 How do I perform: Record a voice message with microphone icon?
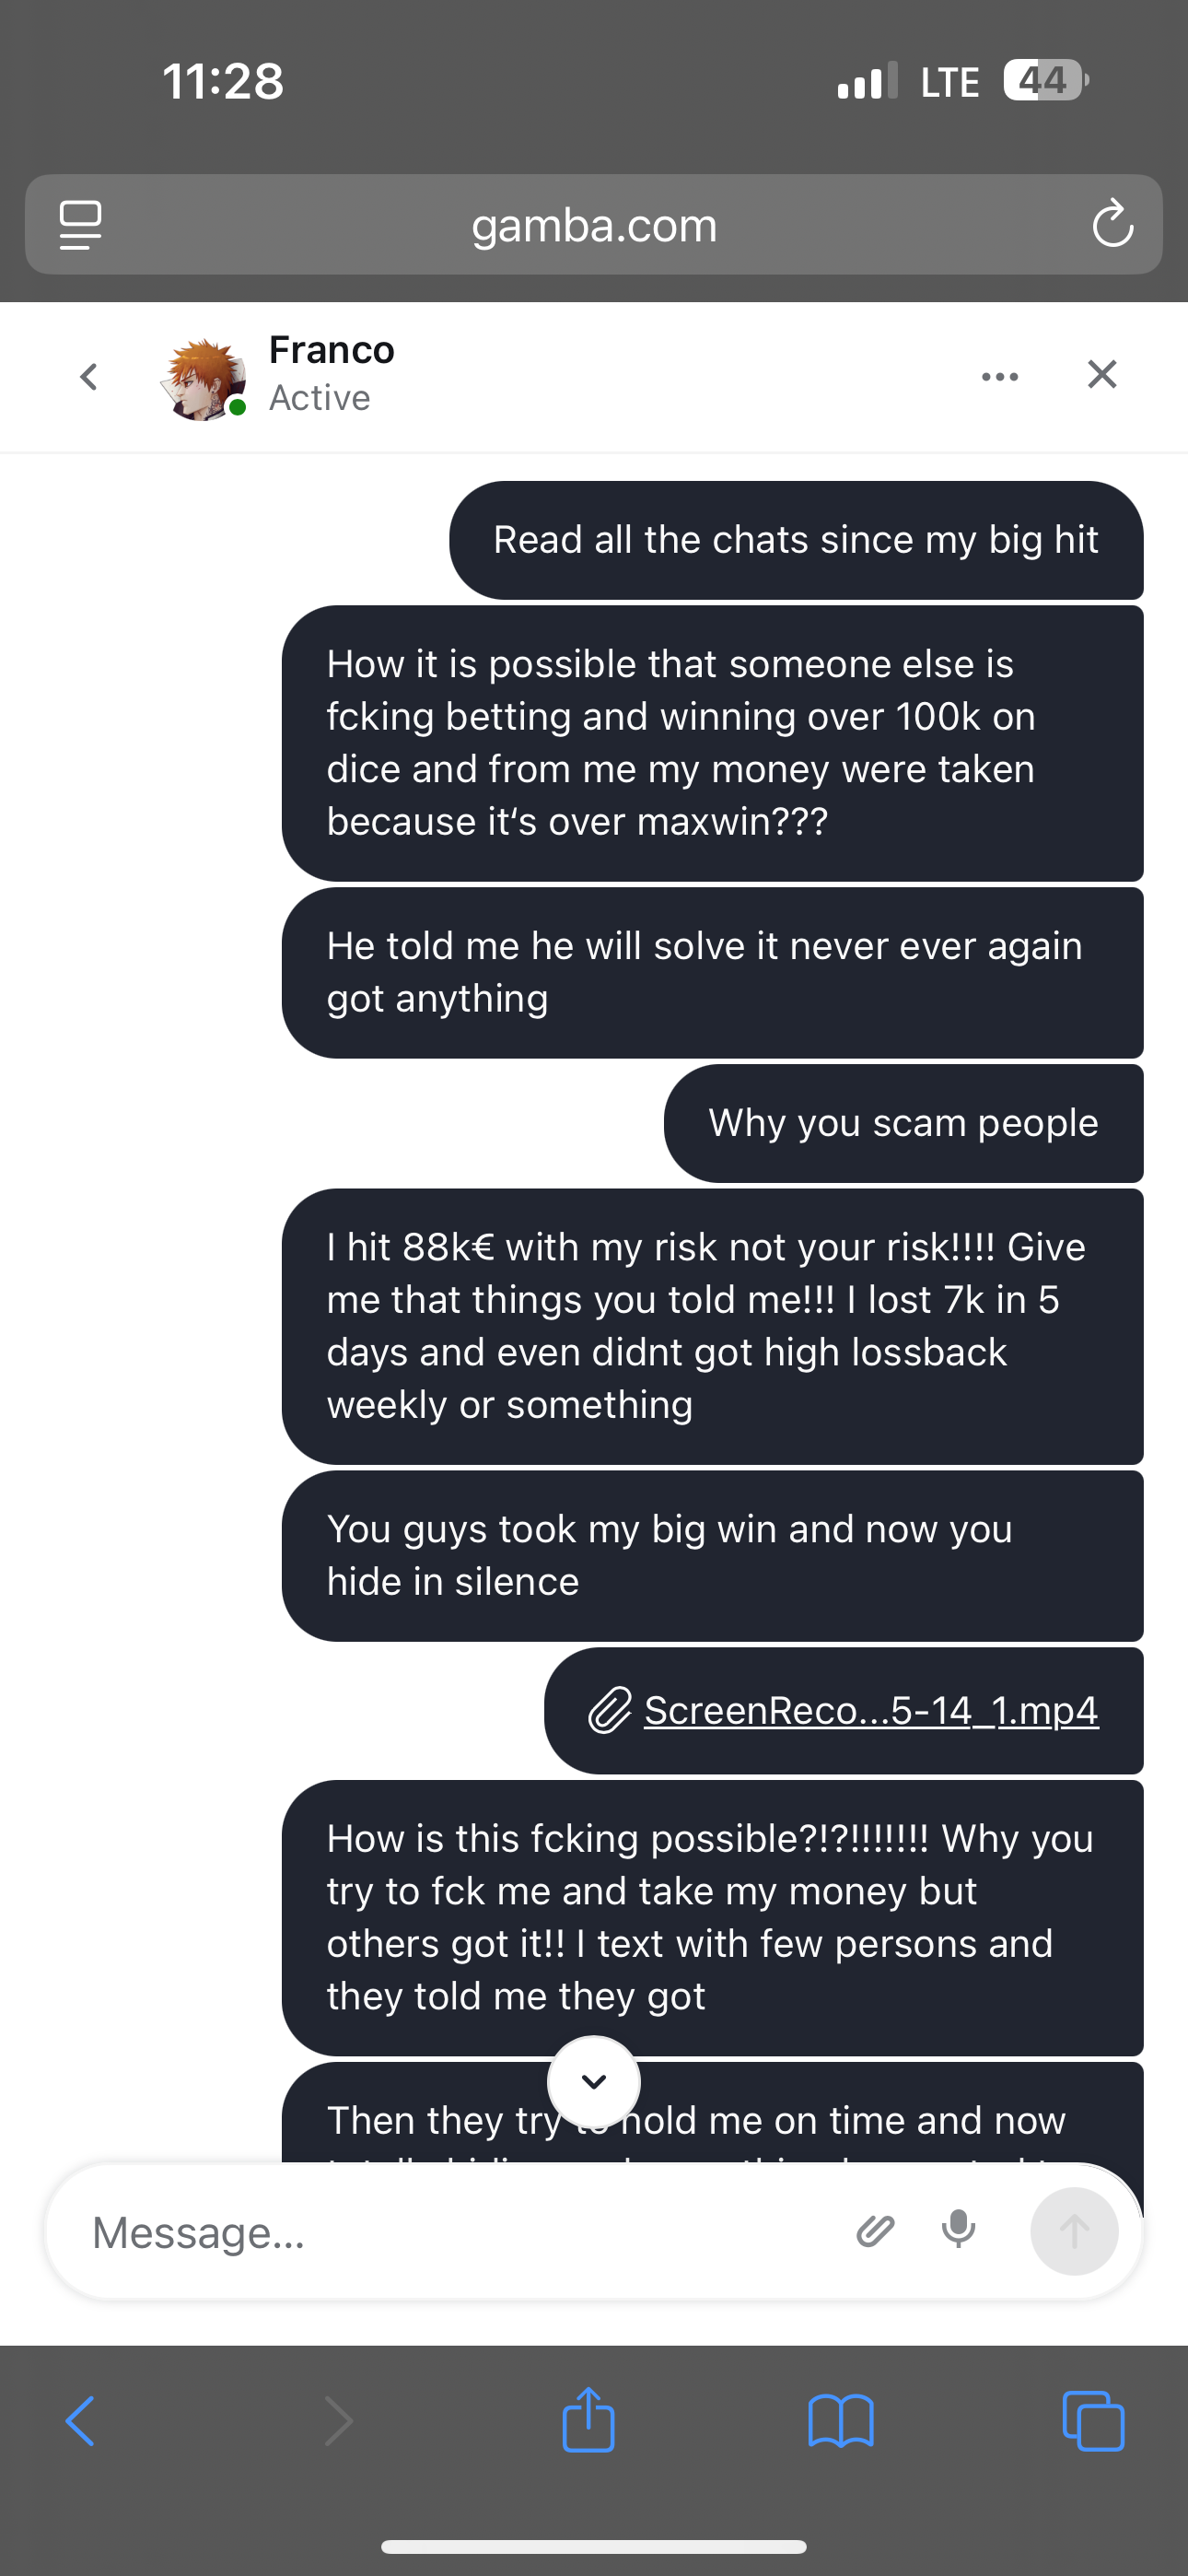tap(958, 2230)
